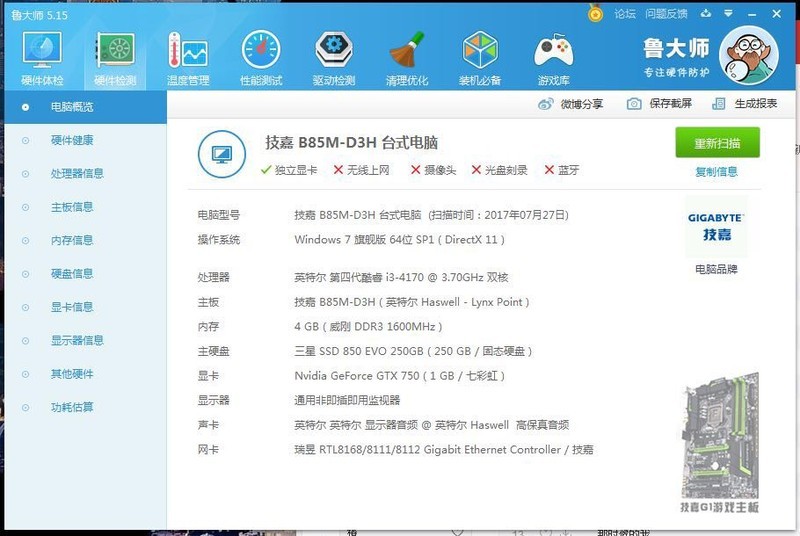Click the cloud download icon in title bar
This screenshot has height=536, width=800.
[706, 14]
